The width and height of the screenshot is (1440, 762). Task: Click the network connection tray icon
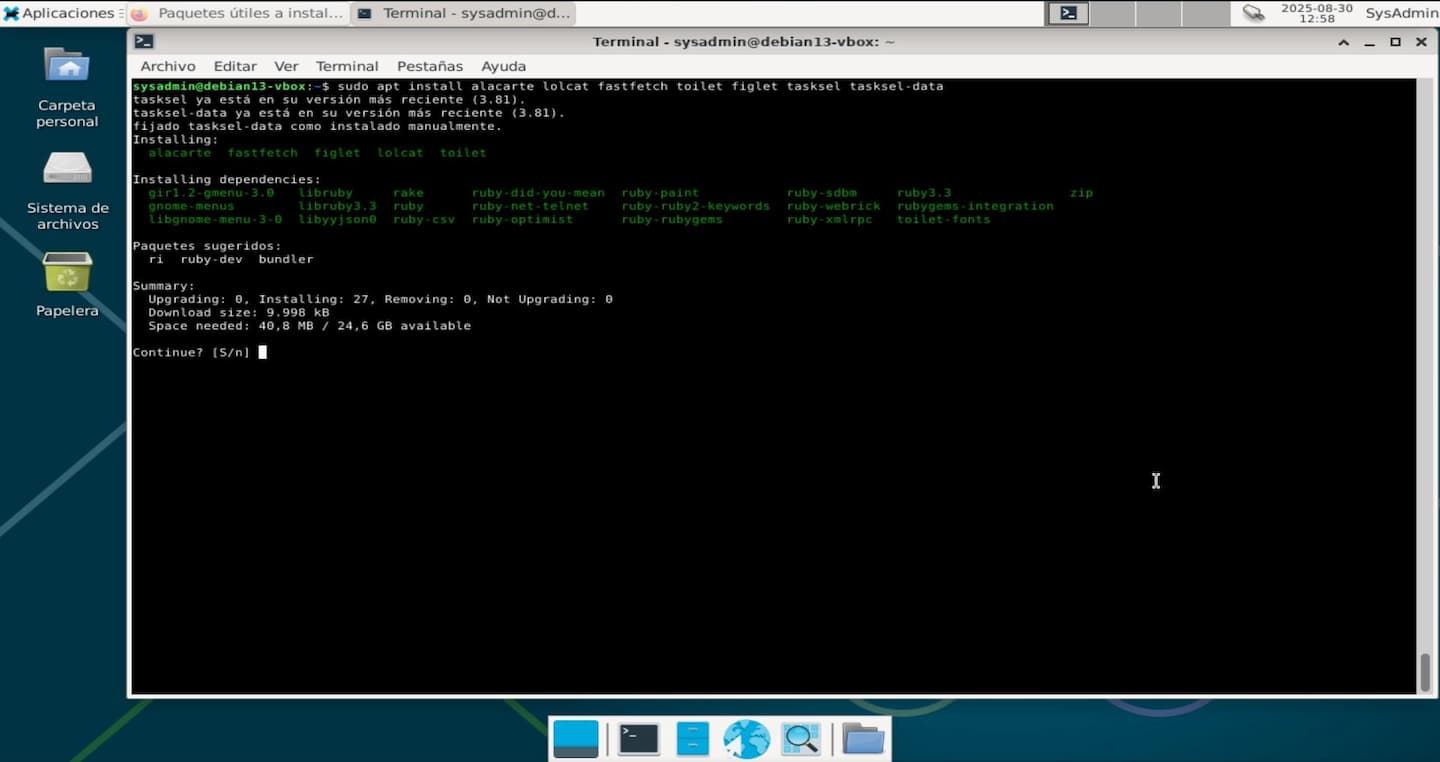click(x=1253, y=13)
